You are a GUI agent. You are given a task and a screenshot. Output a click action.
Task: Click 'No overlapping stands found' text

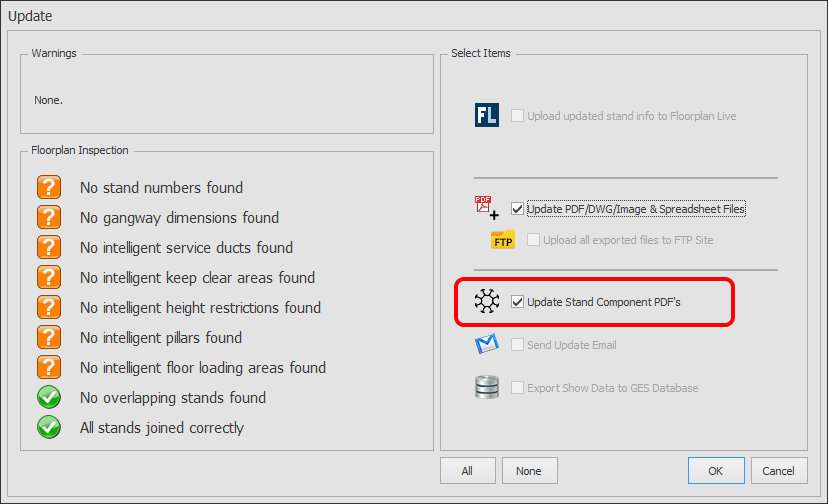(x=173, y=398)
